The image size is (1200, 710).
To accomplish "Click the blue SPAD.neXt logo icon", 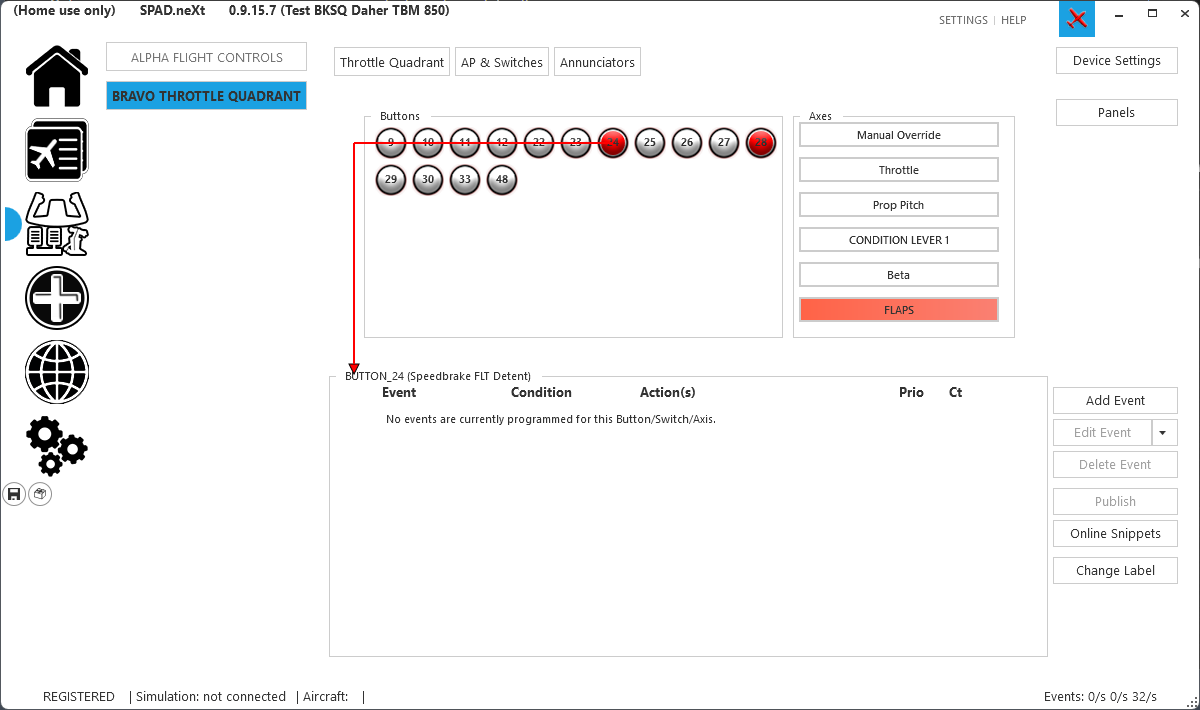I will pyautogui.click(x=1077, y=20).
